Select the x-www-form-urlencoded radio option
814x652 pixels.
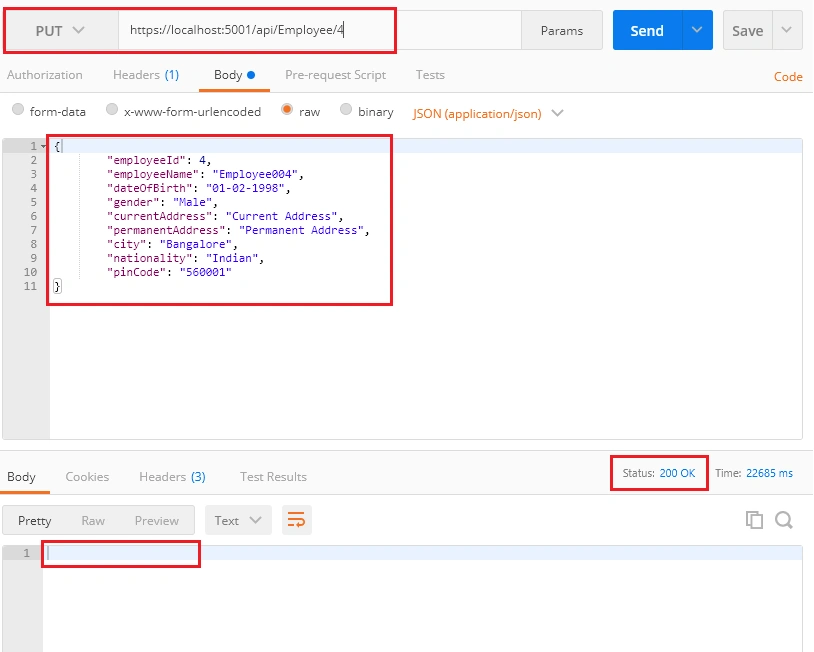tap(112, 109)
